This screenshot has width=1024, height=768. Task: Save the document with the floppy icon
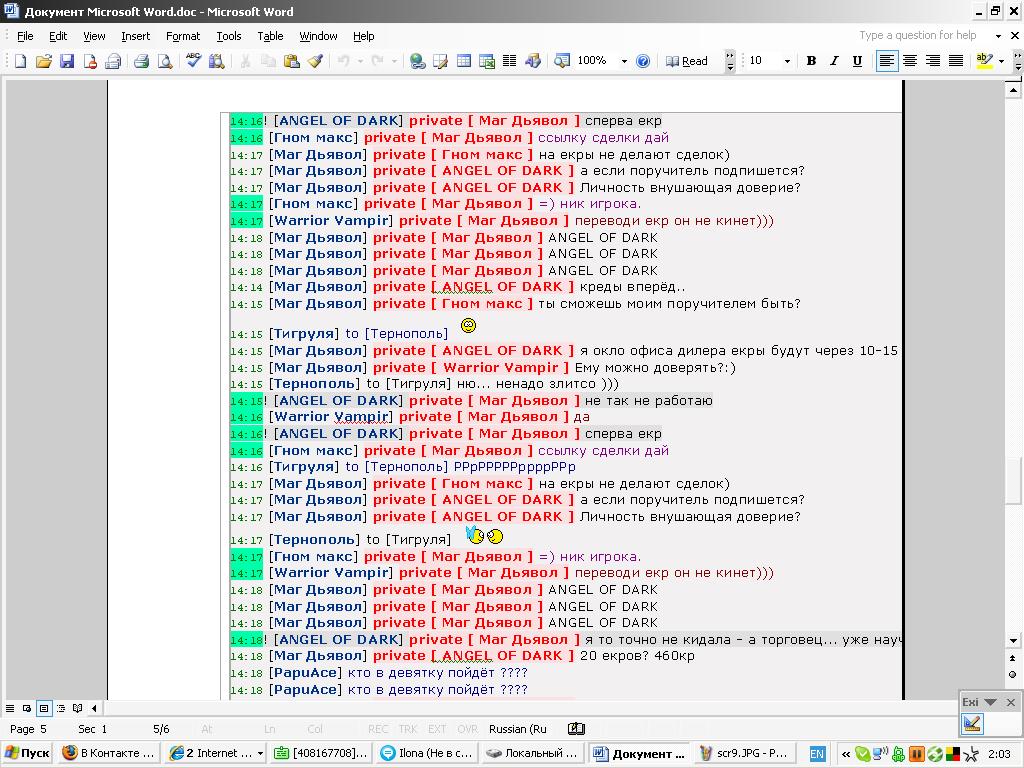(67, 61)
